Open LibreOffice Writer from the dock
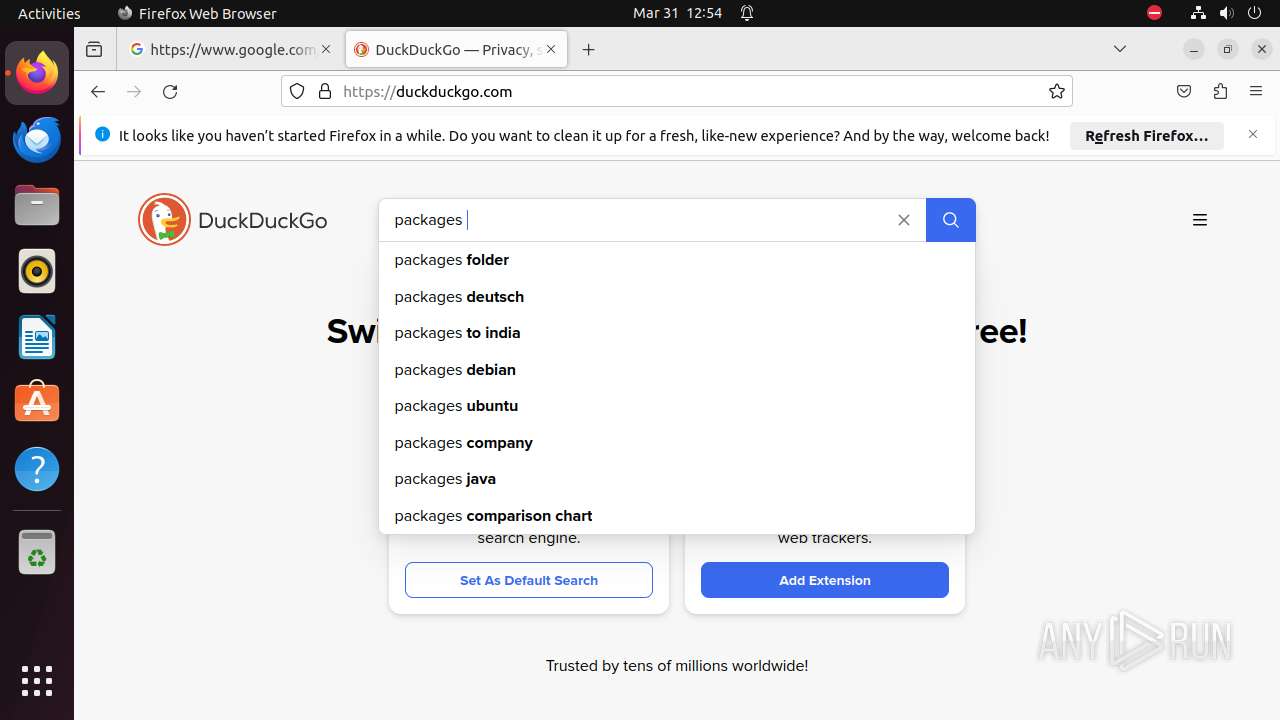The width and height of the screenshot is (1280, 720). click(x=37, y=337)
